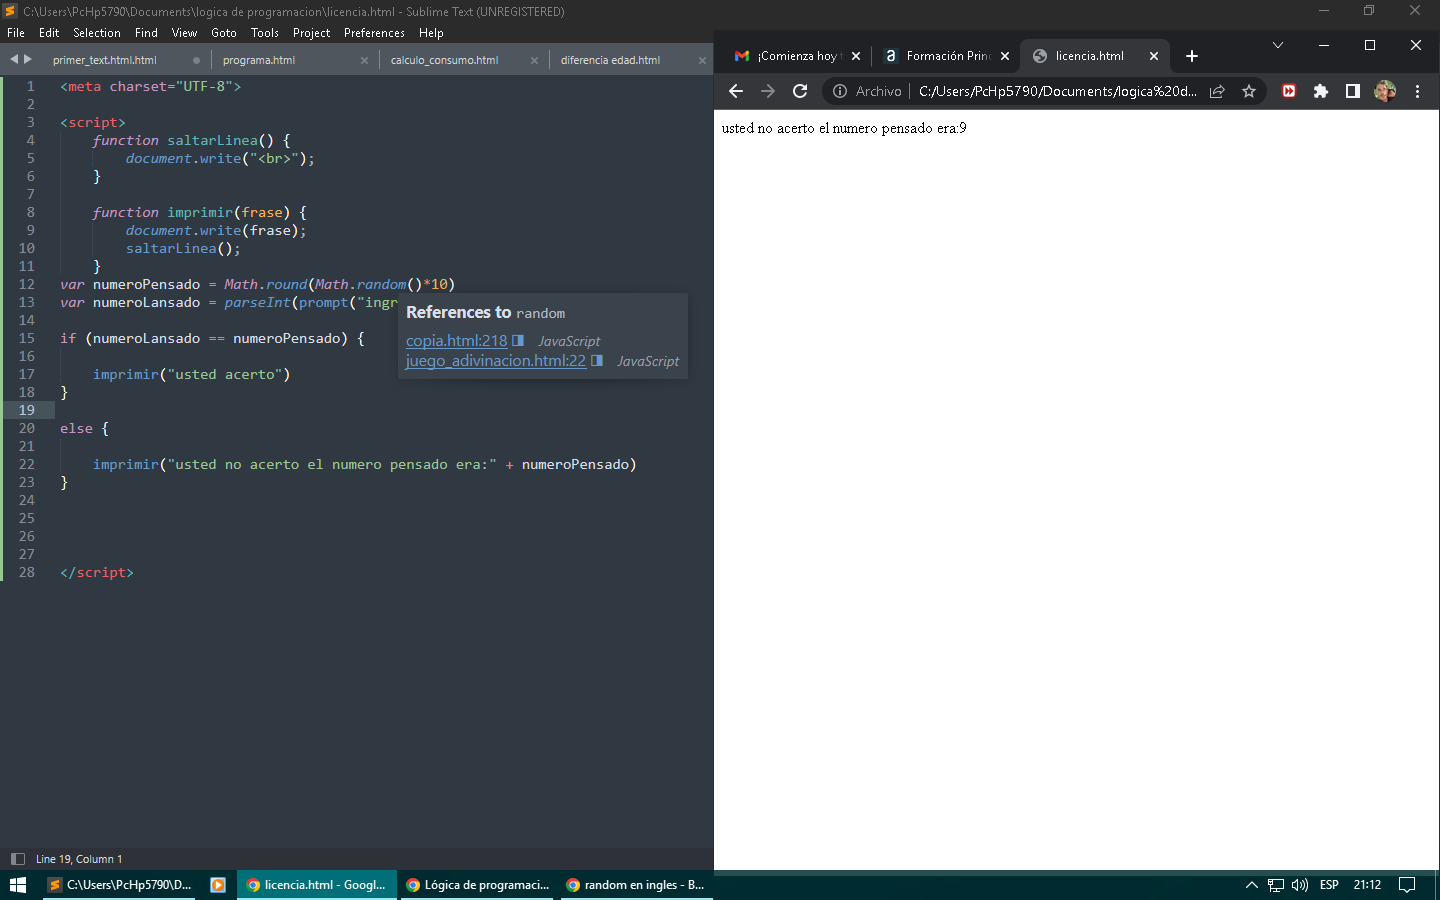Click line number 19 in gutter
The width and height of the screenshot is (1440, 900).
point(26,410)
